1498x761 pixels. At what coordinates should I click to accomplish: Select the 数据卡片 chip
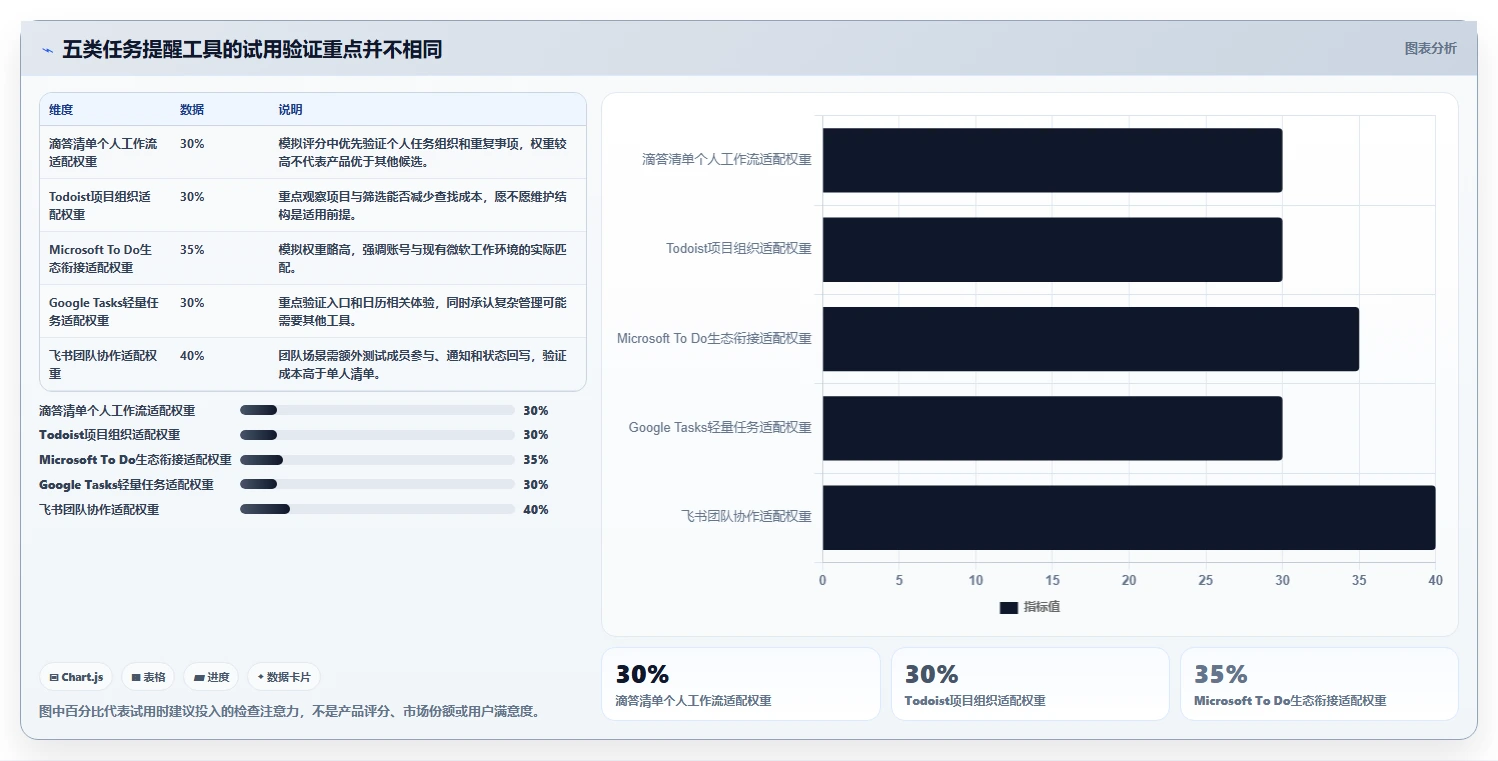(x=284, y=677)
